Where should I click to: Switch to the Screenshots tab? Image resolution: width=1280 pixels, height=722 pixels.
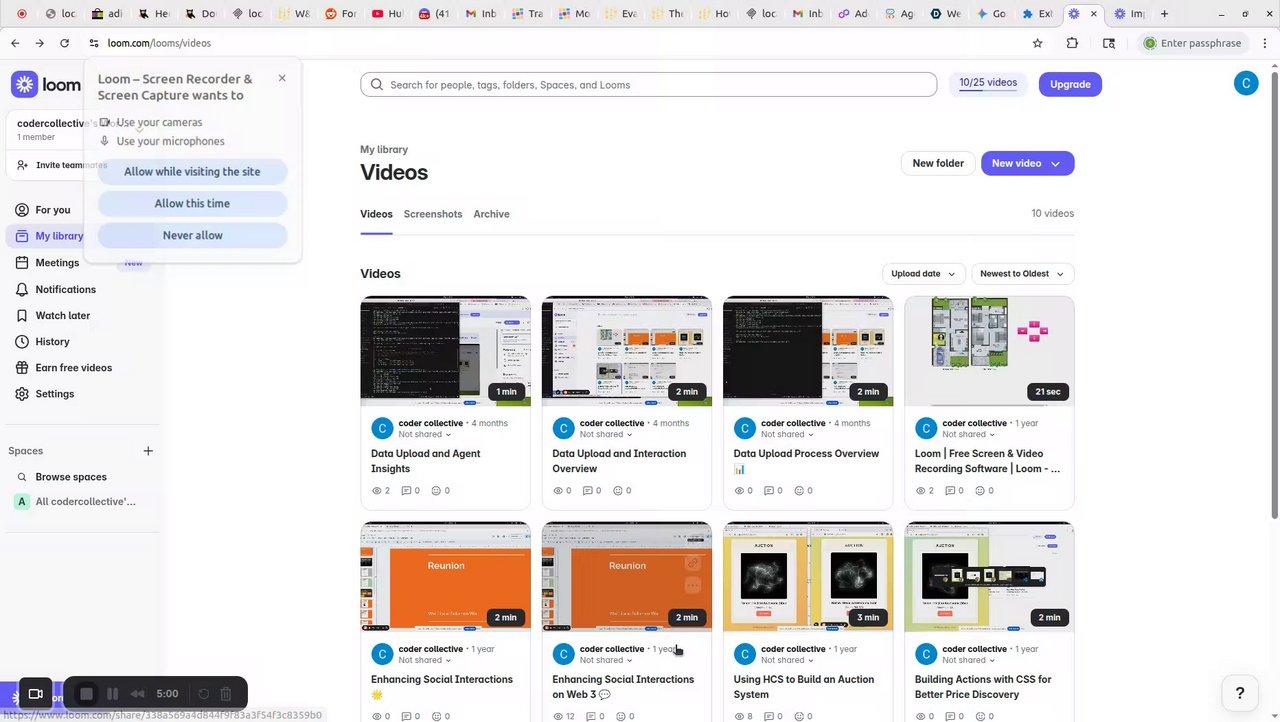pos(433,214)
